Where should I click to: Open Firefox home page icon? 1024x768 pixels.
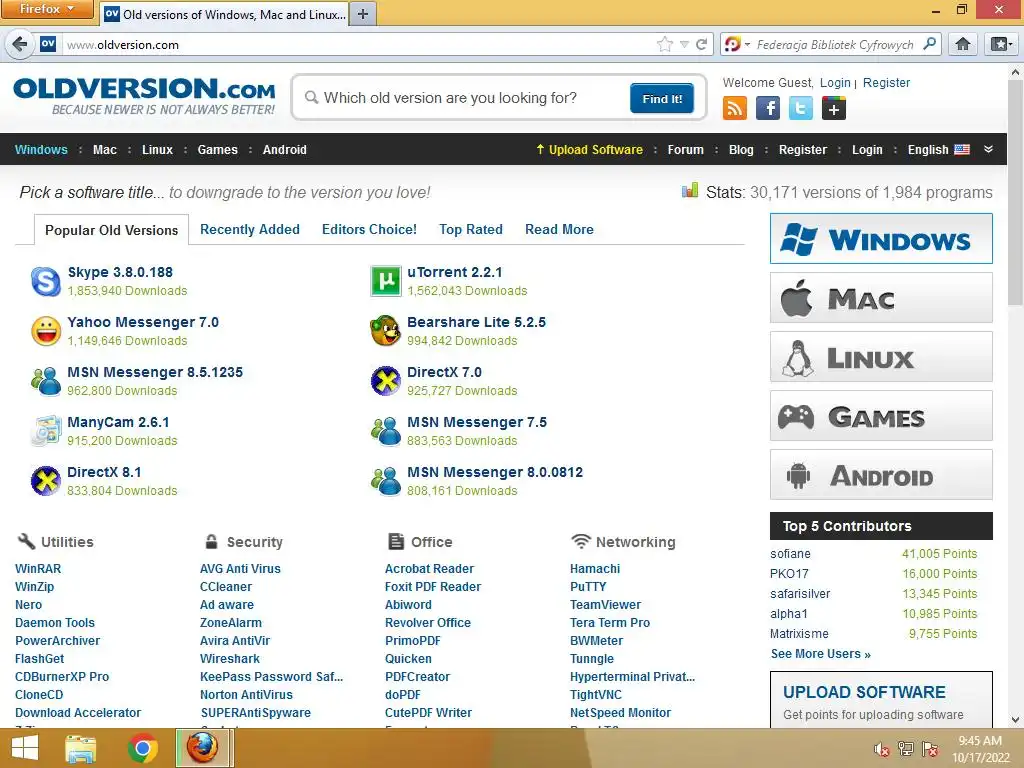pyautogui.click(x=963, y=44)
